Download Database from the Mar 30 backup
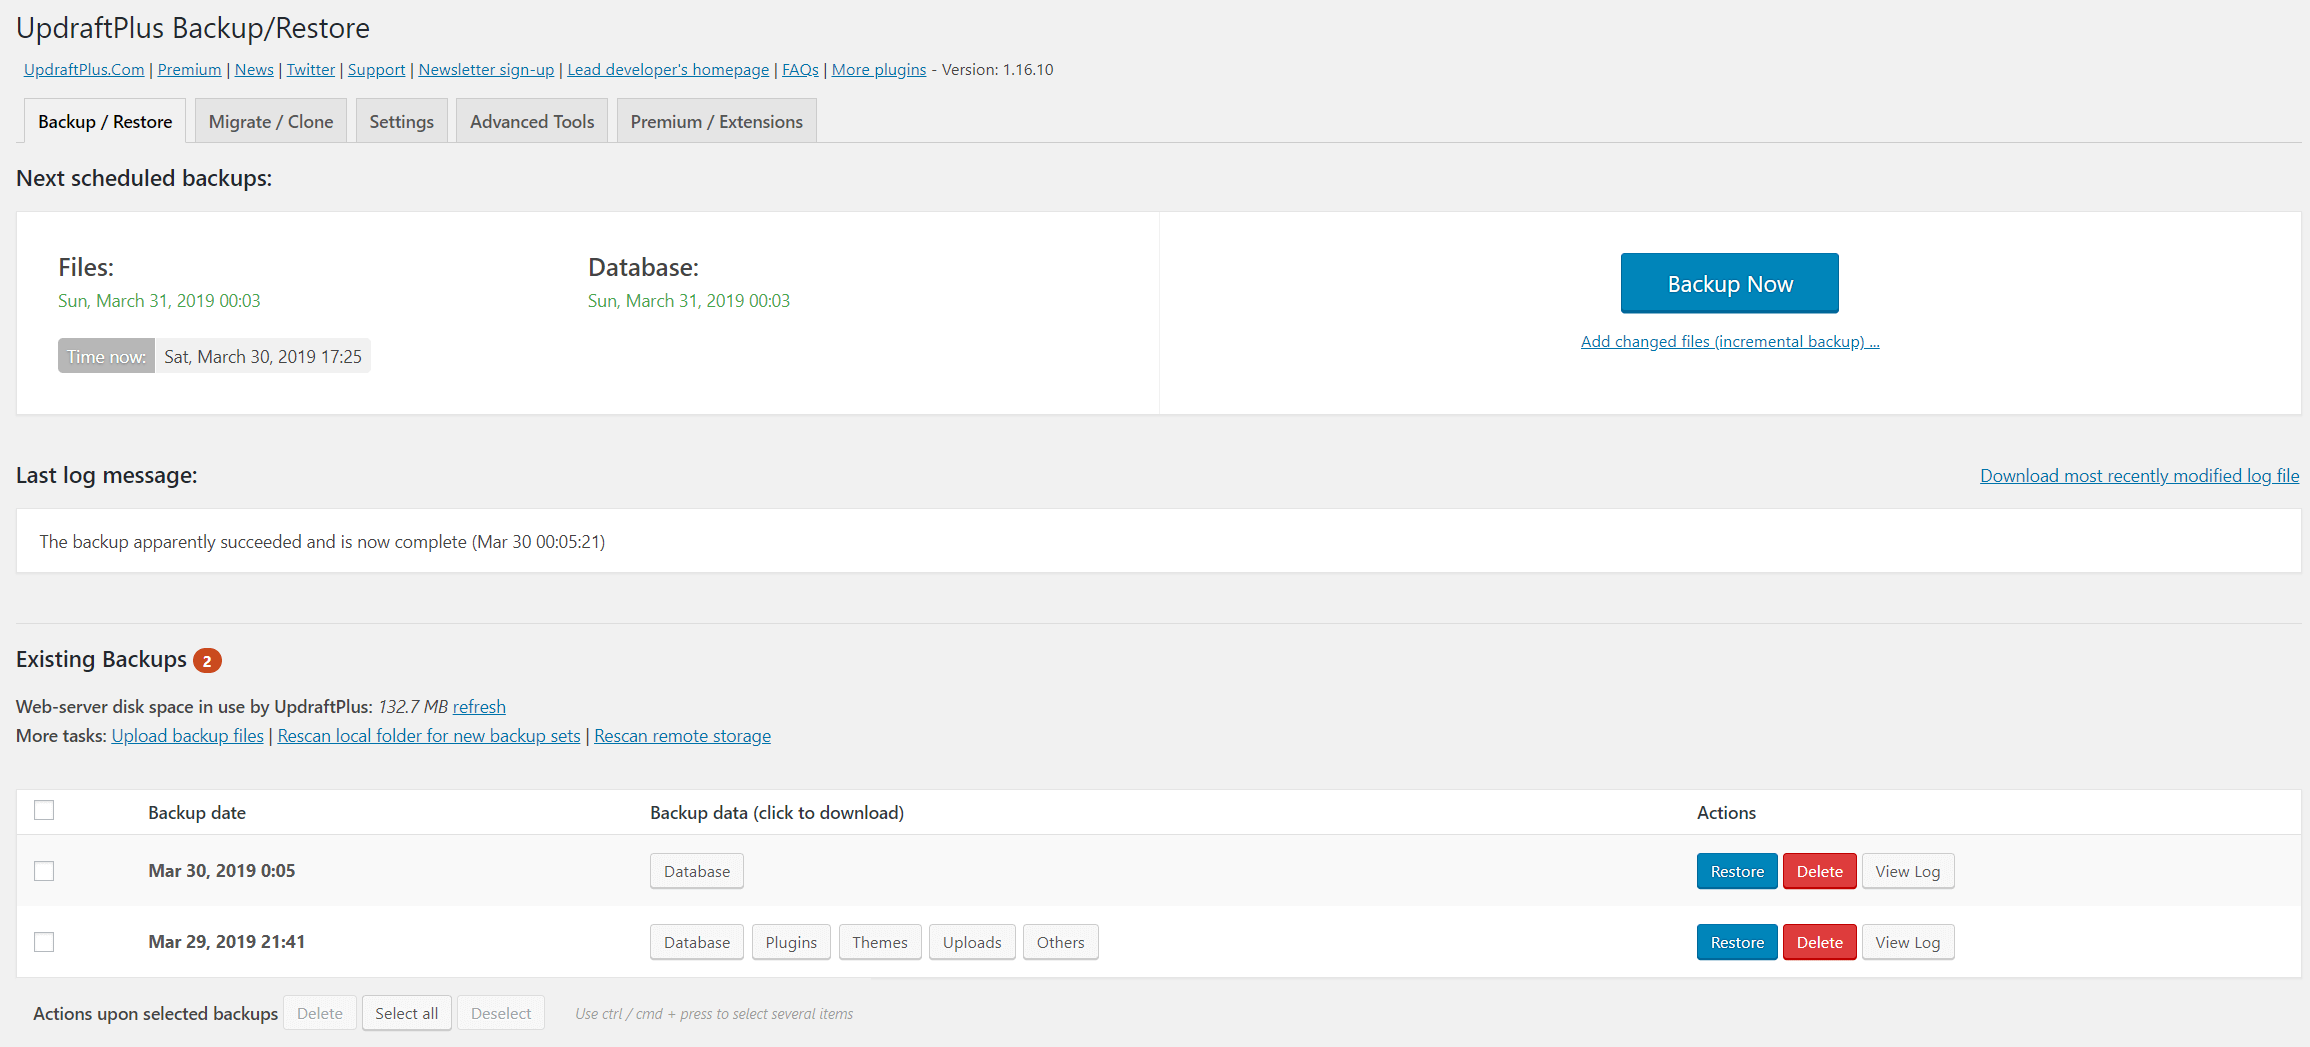Viewport: 2310px width, 1047px height. tap(696, 871)
